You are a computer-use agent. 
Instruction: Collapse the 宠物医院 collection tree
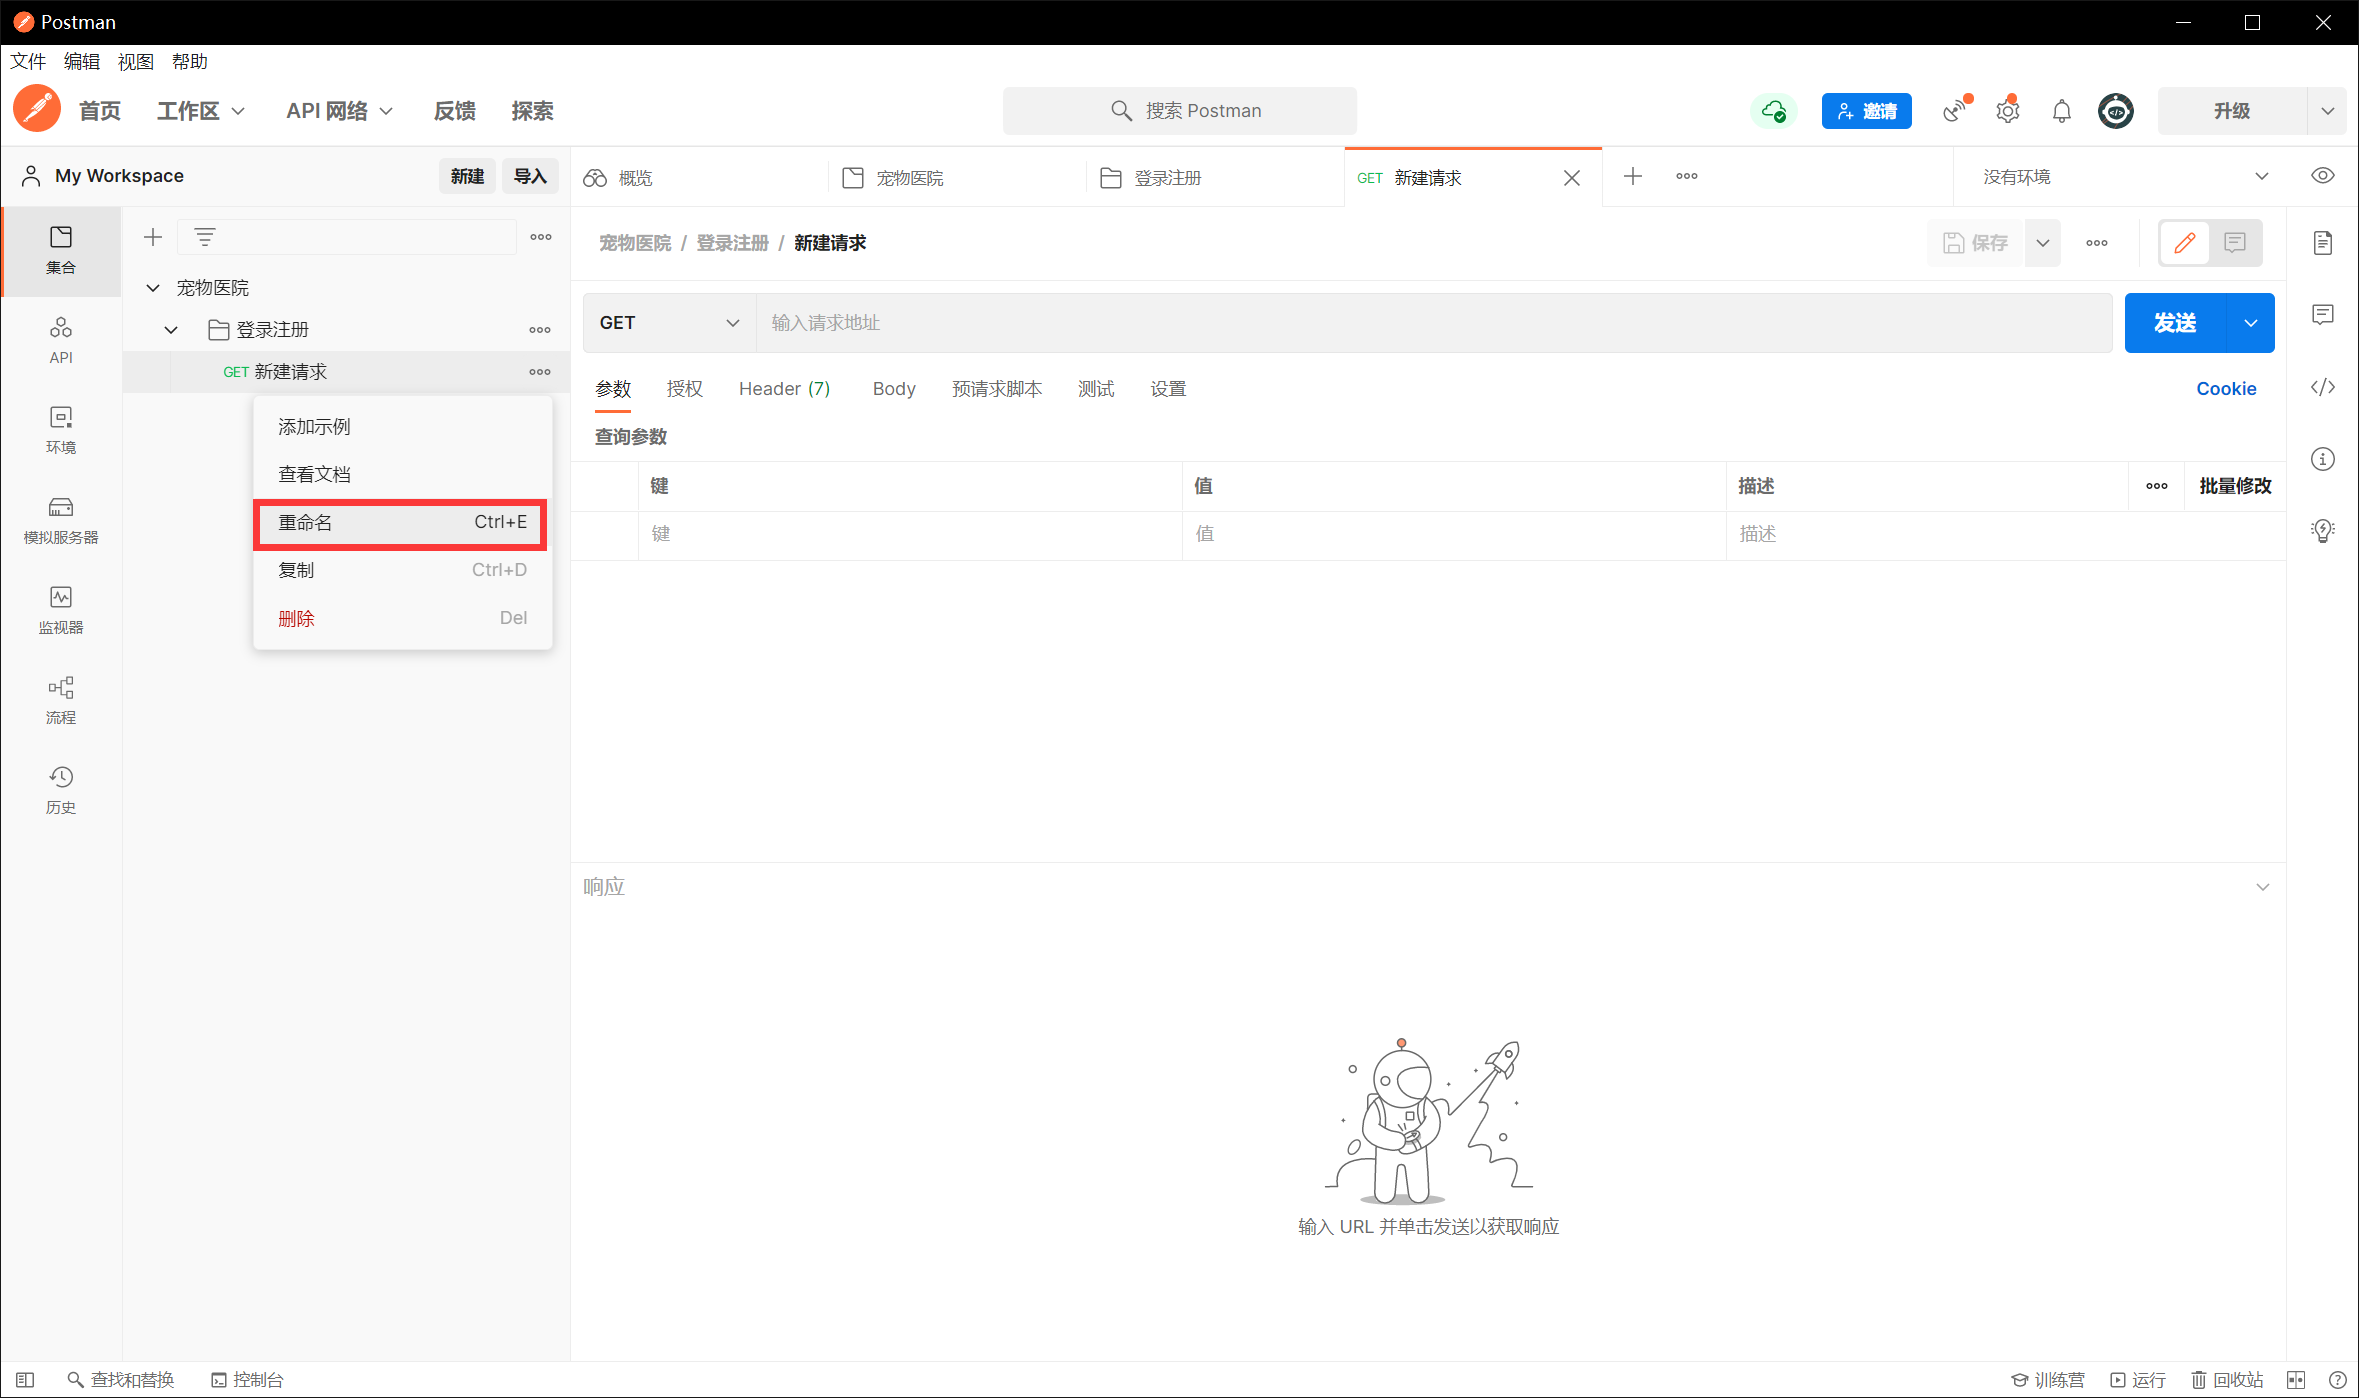point(153,288)
